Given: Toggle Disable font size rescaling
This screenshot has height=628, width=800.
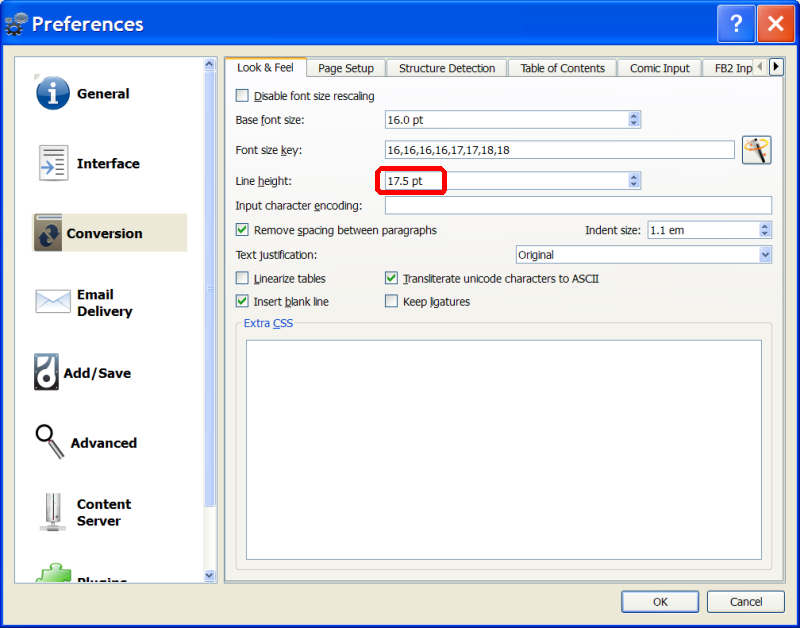Looking at the screenshot, I should [x=242, y=96].
